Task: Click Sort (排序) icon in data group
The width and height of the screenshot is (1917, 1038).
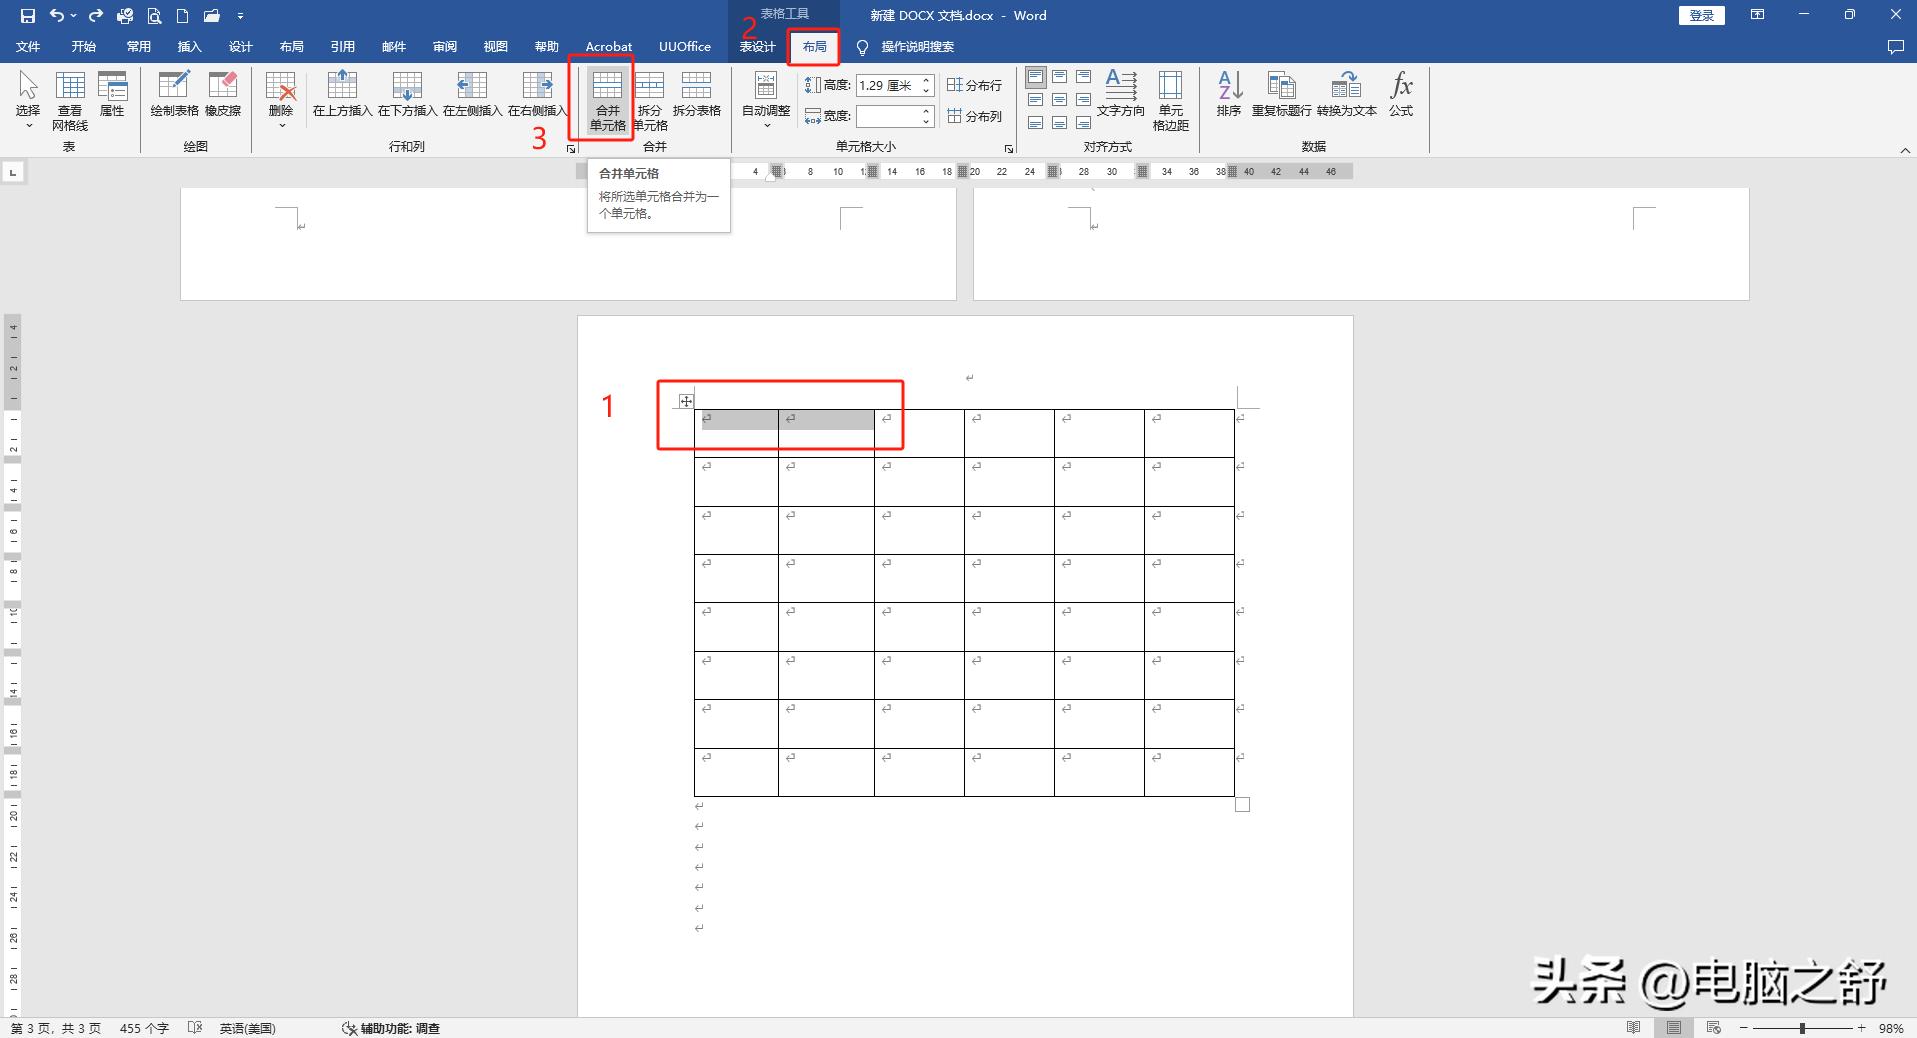Action: coord(1229,96)
